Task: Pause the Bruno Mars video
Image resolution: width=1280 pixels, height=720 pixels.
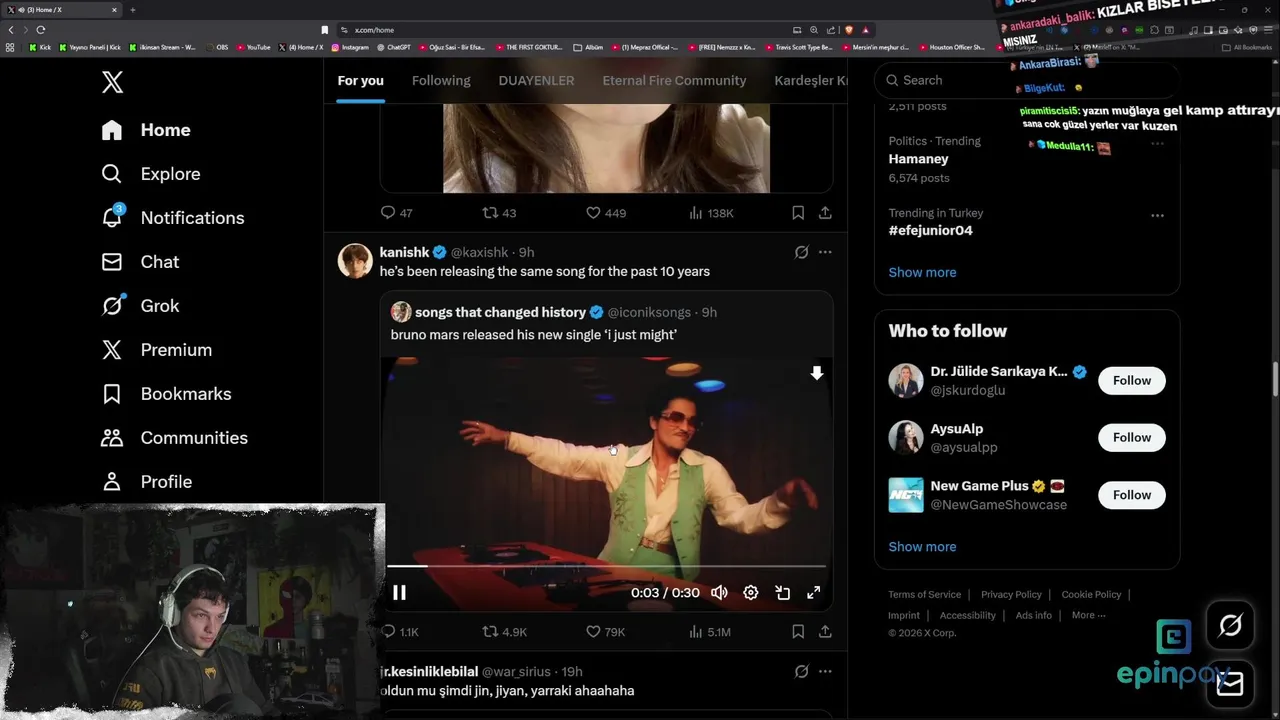Action: tap(399, 593)
